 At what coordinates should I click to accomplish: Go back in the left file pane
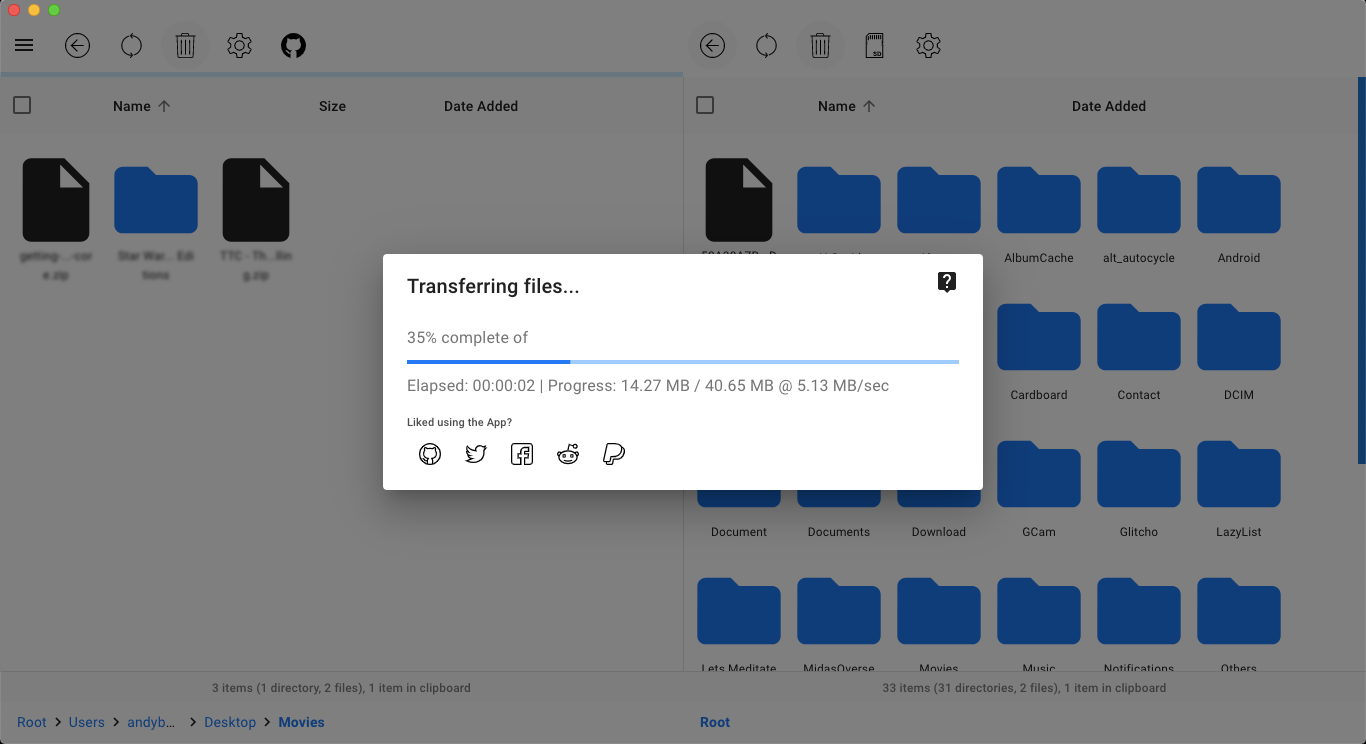point(78,46)
